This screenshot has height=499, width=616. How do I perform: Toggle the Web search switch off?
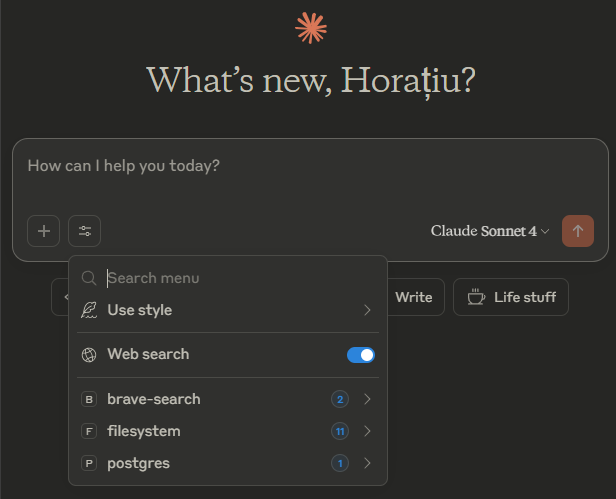[361, 354]
